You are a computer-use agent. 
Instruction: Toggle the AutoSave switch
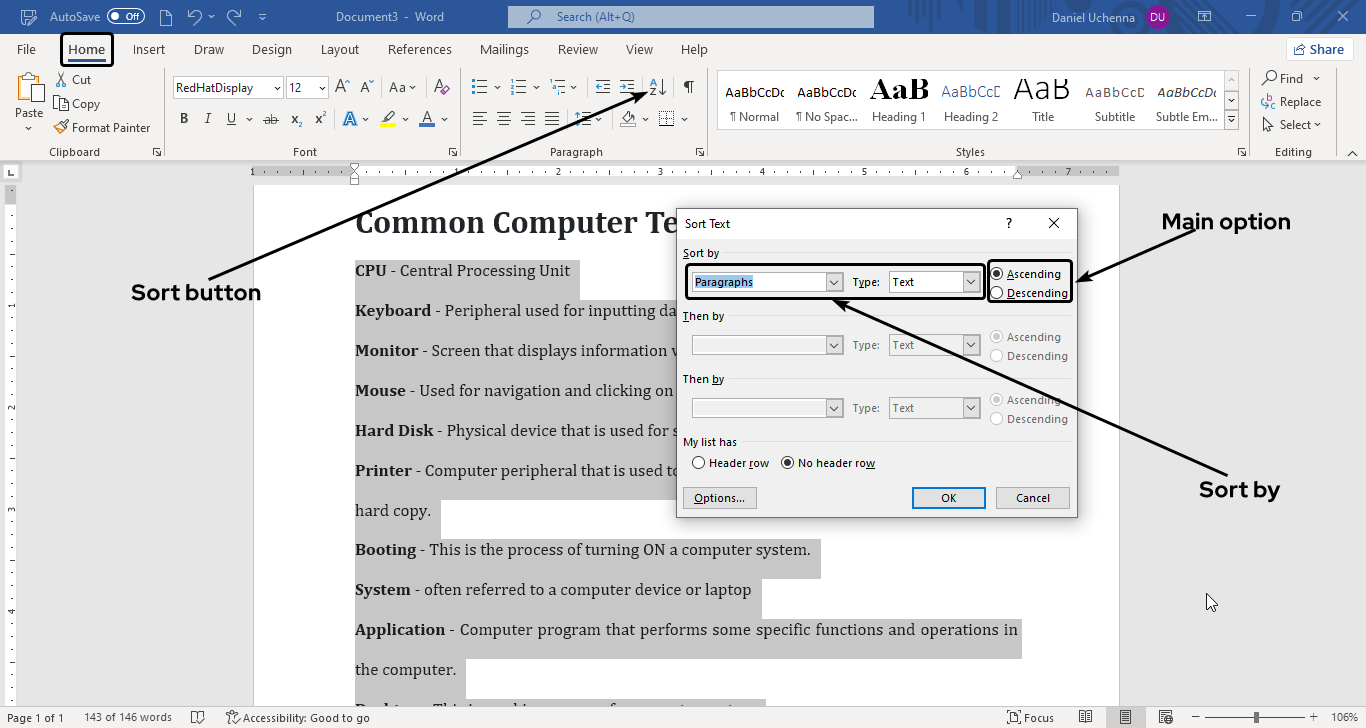pos(126,17)
